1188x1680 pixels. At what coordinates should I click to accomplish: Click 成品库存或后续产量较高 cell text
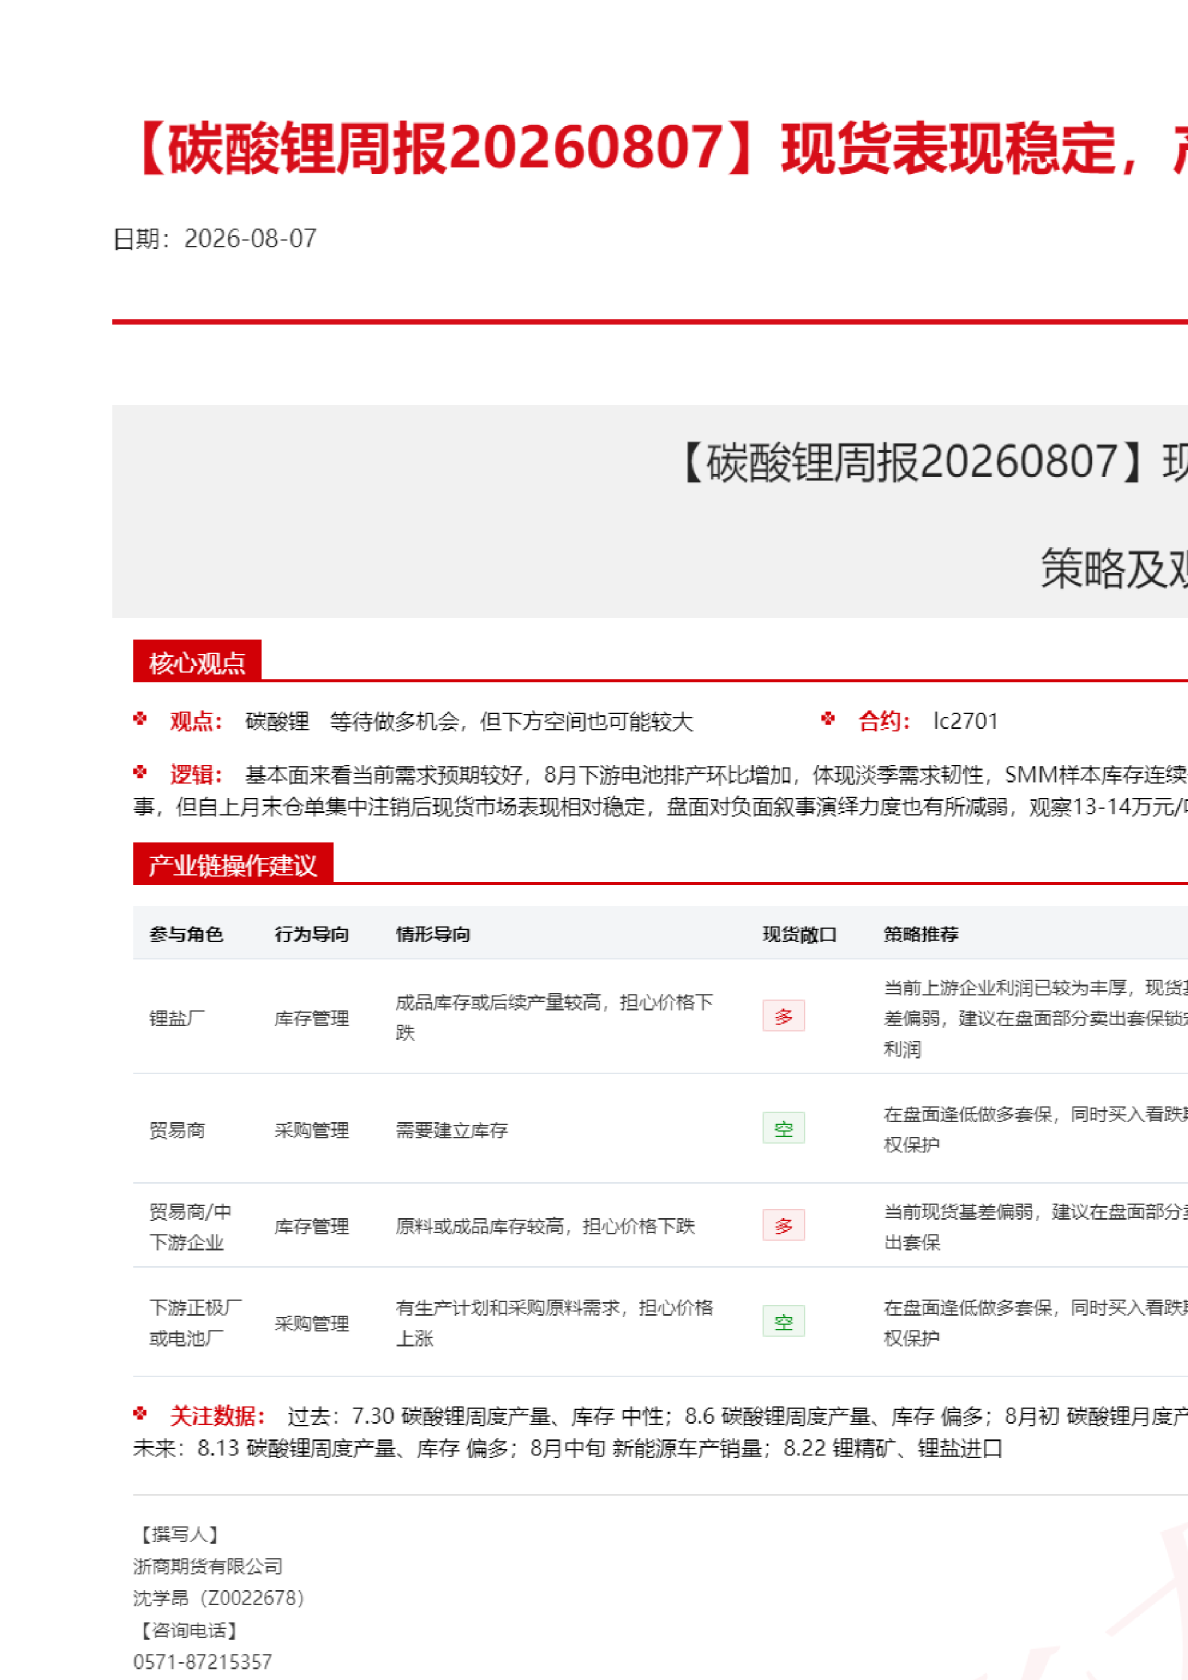pyautogui.click(x=554, y=1017)
